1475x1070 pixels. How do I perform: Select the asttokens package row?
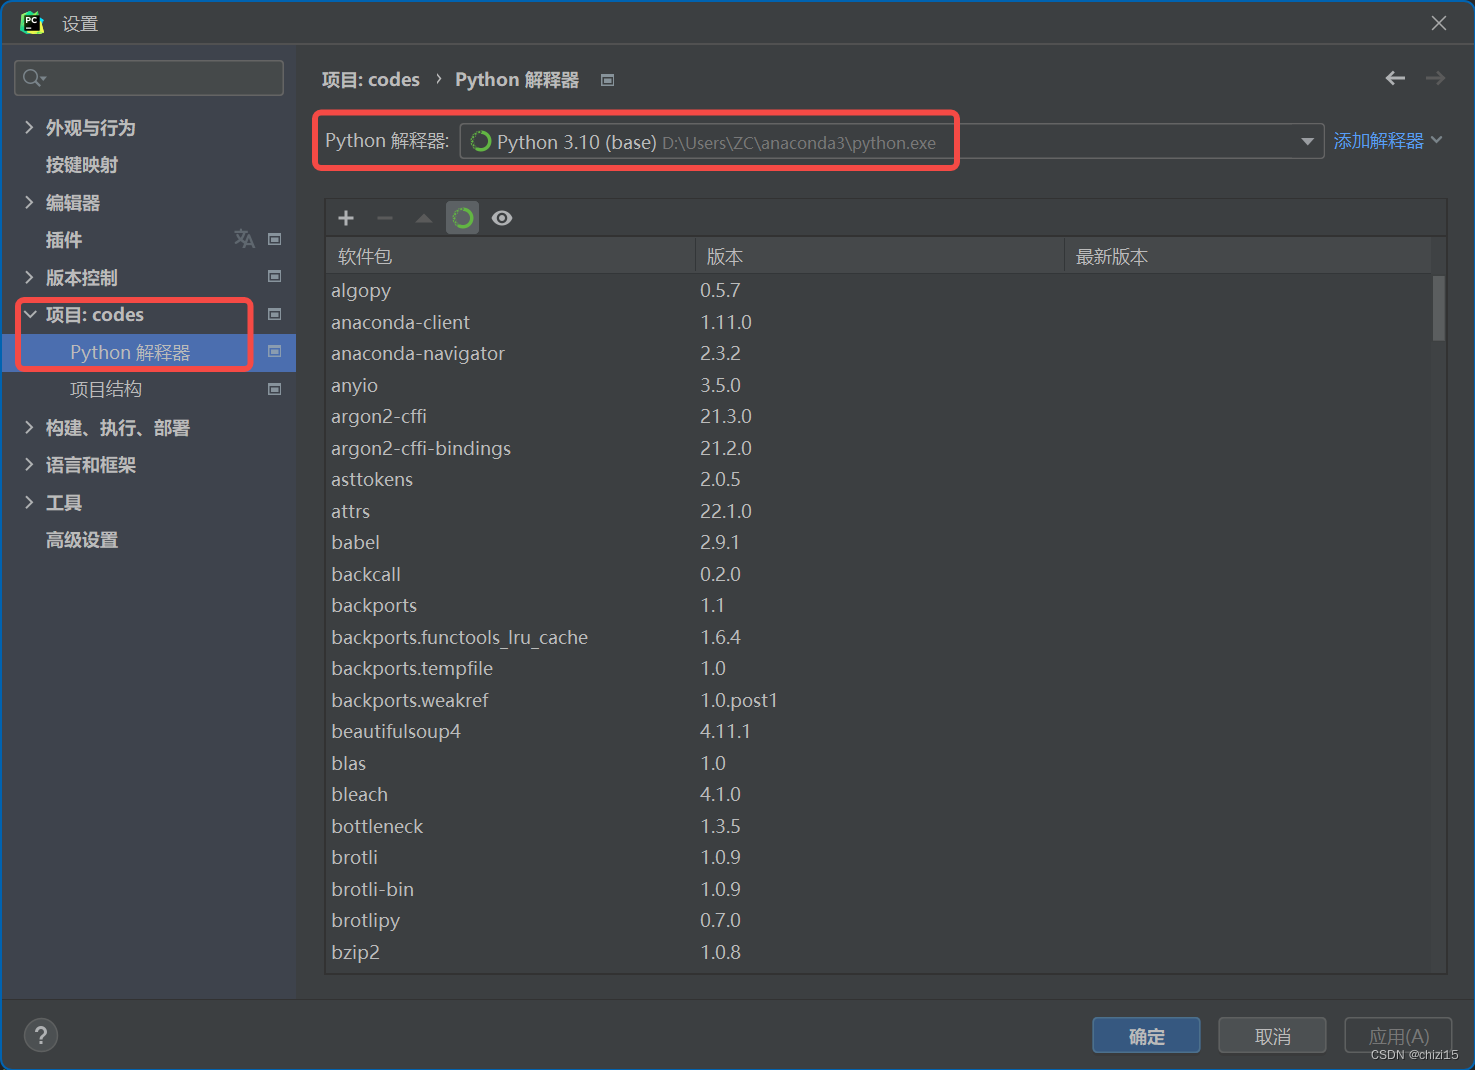coord(878,479)
